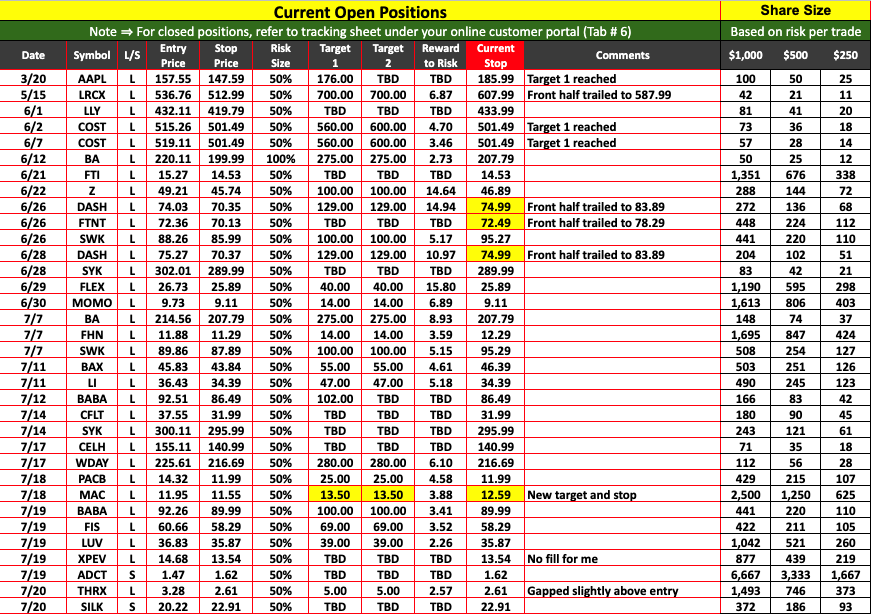Screen dimensions: 871x614
Task: Select the Reward to Risk header
Action: click(x=441, y=55)
